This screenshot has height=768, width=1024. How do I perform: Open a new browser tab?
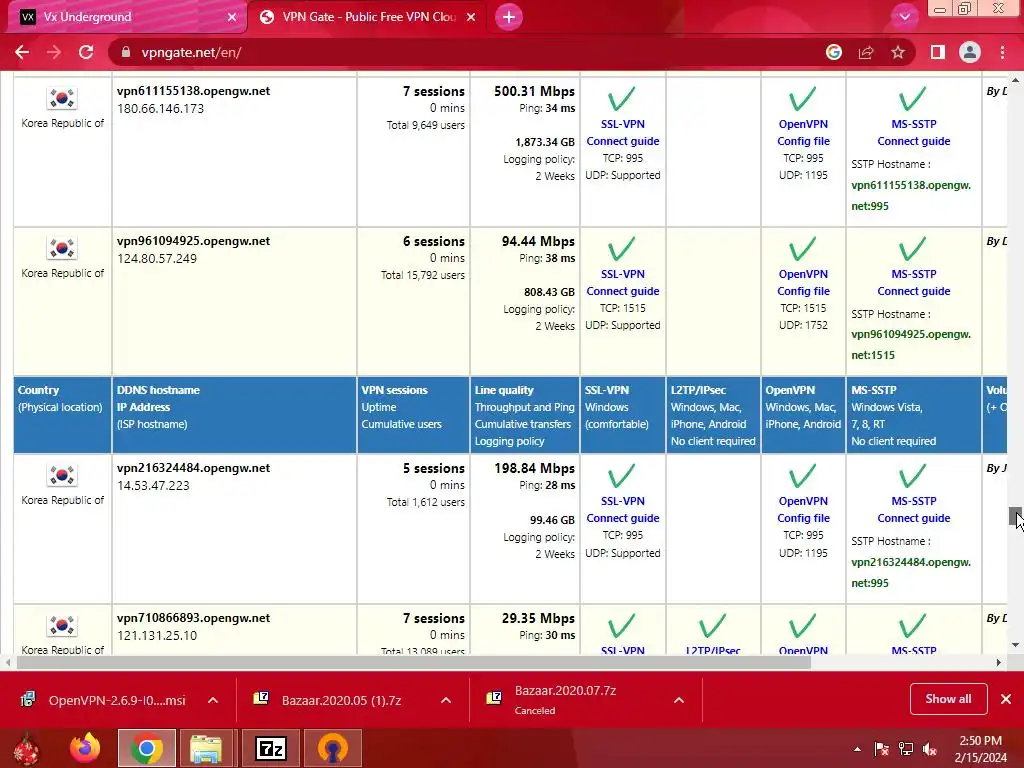[x=509, y=17]
